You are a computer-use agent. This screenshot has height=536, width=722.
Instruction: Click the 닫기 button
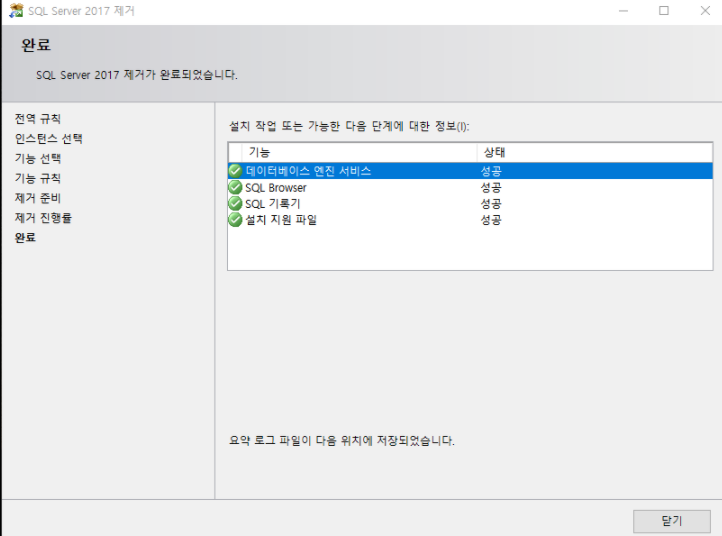pos(671,521)
